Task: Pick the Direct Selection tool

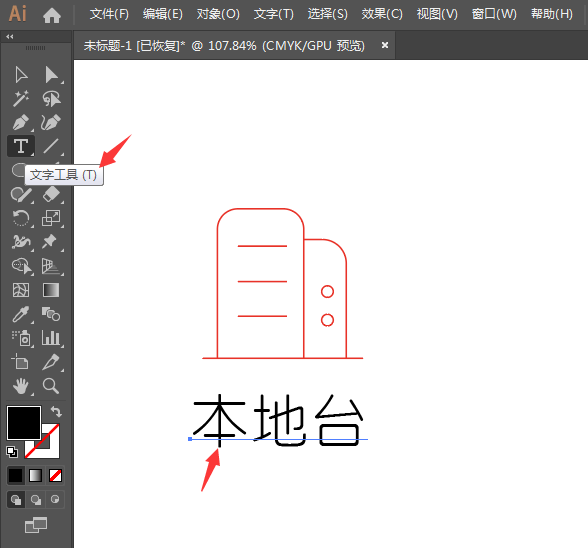Action: (x=51, y=75)
